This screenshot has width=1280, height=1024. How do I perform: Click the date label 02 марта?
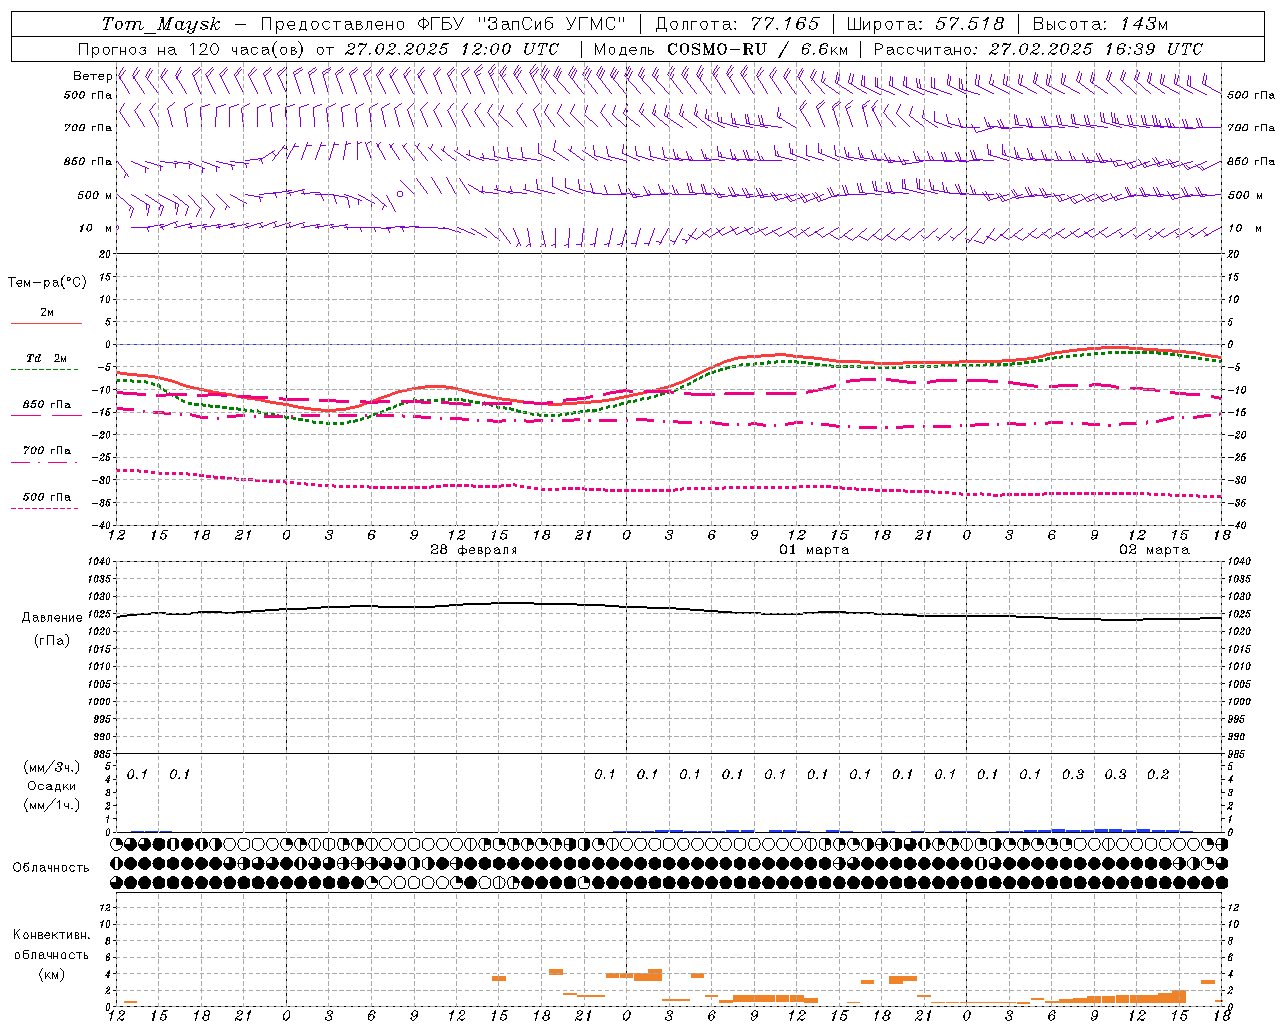[x=1154, y=550]
